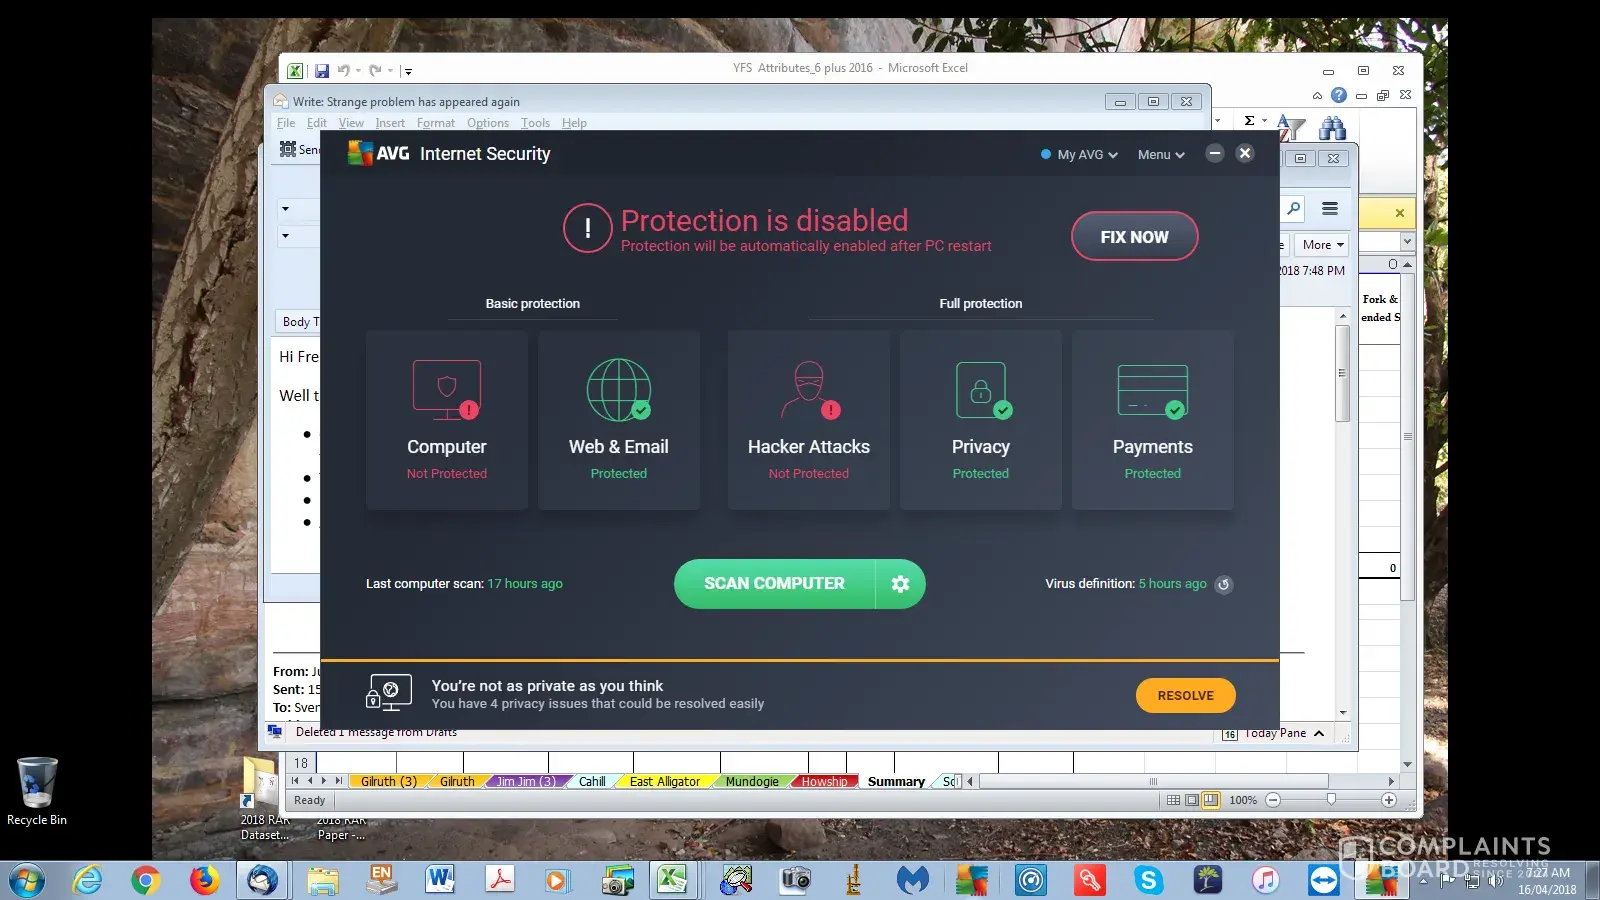Open Malwarebytes from the taskbar

(x=912, y=880)
